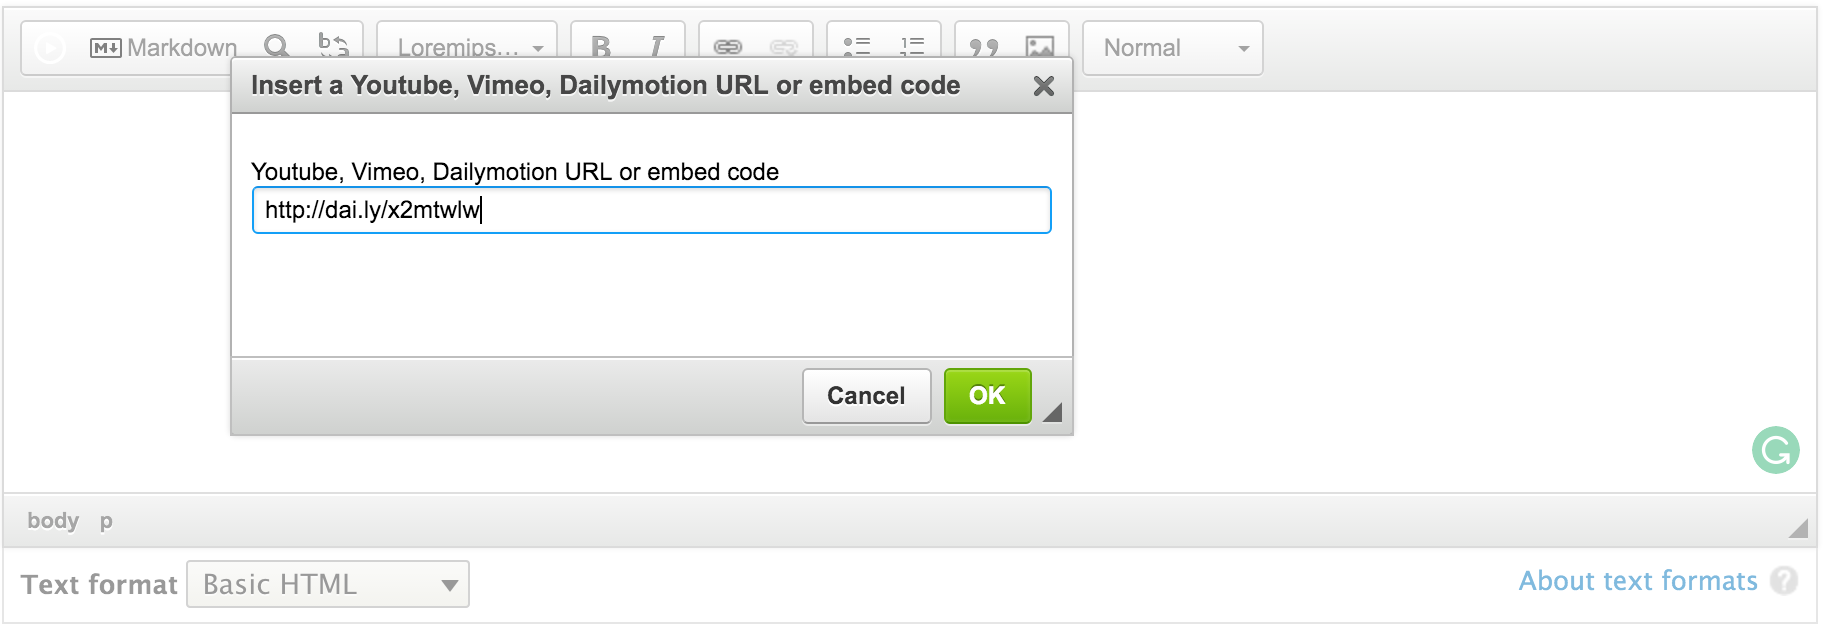Confirm with the green OK button
This screenshot has width=1830, height=636.
[988, 396]
